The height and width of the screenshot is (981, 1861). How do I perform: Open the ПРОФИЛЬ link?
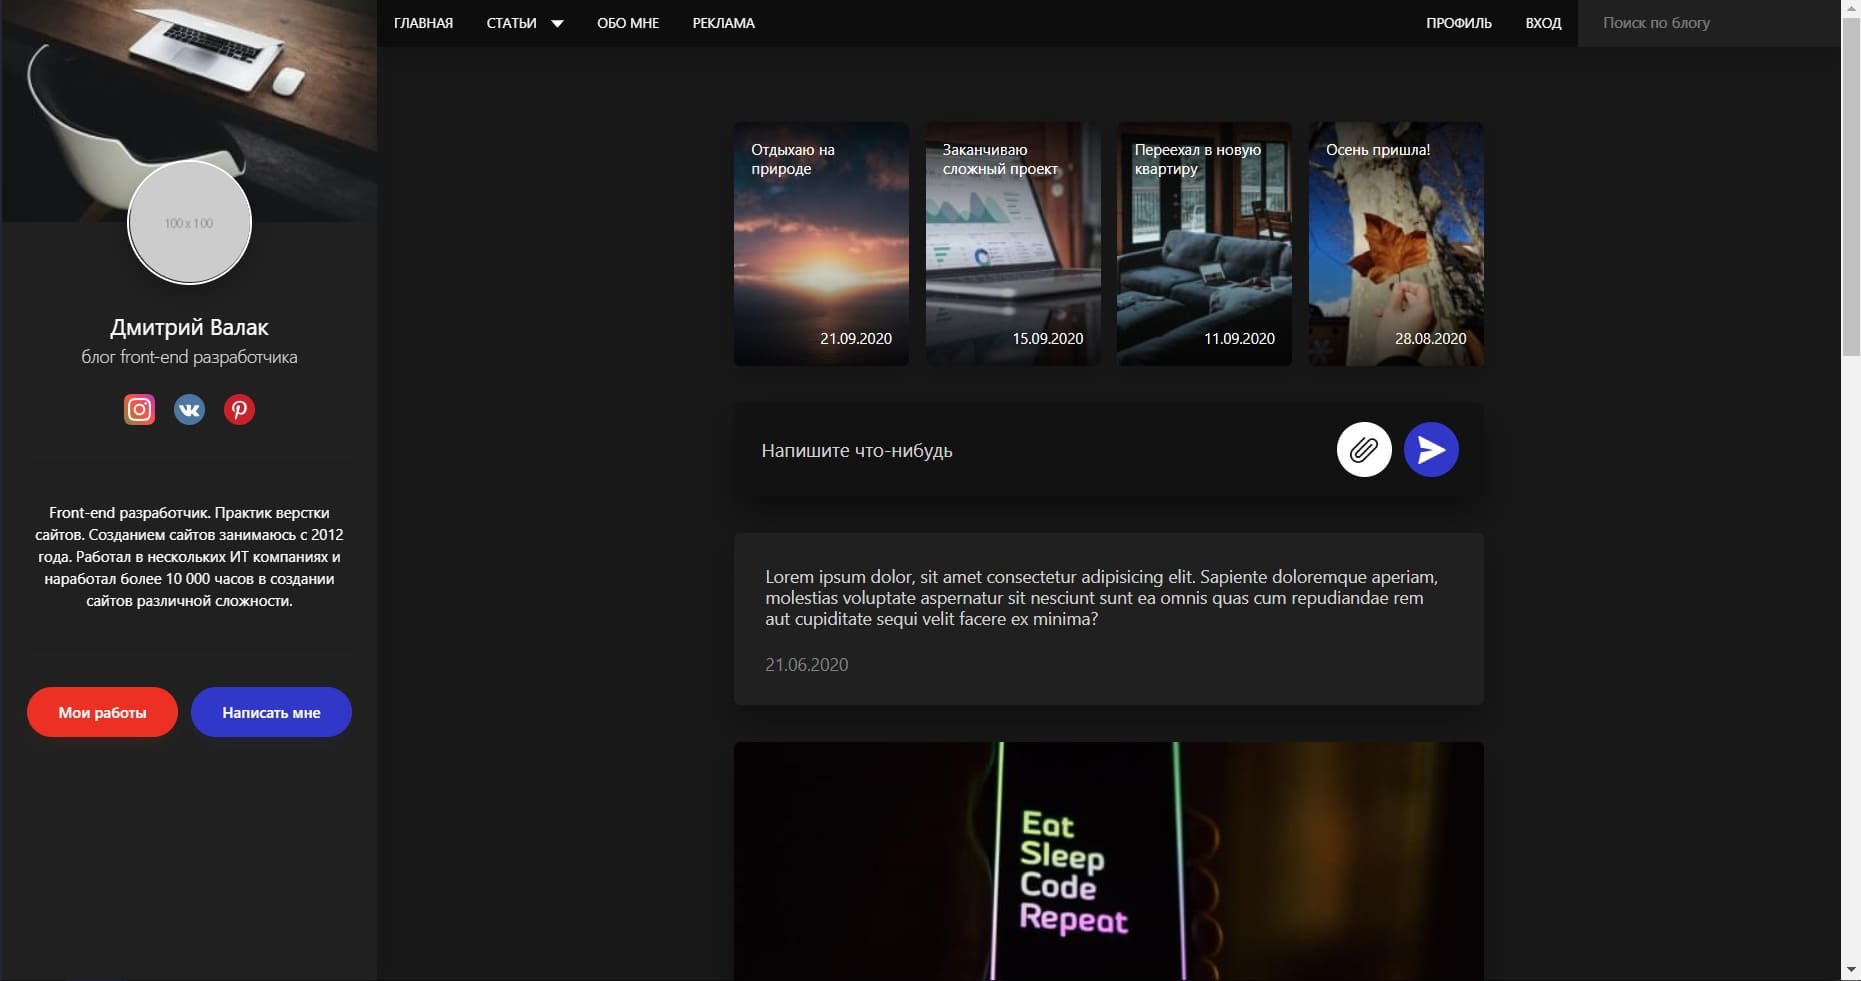[x=1458, y=23]
